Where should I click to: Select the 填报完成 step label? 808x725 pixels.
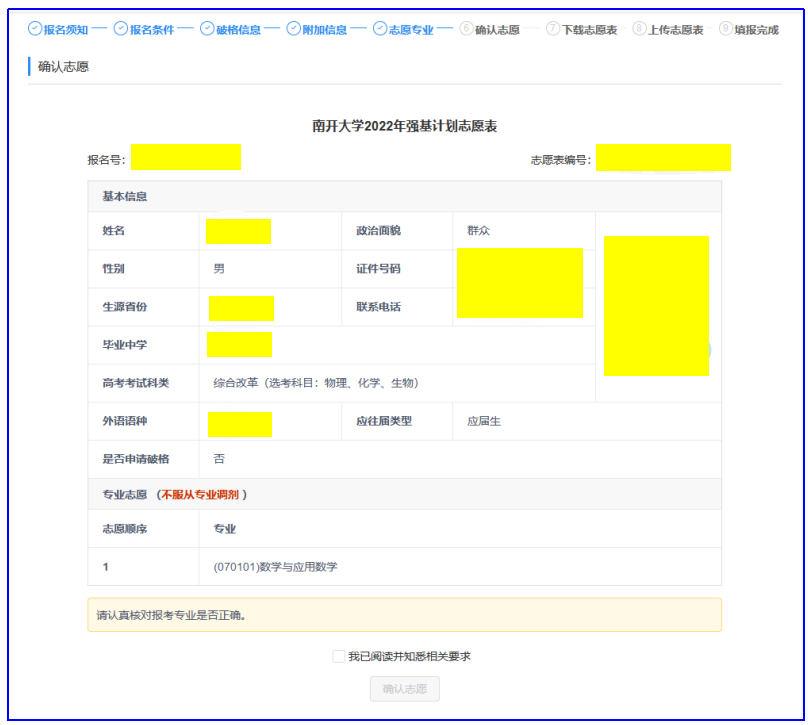[756, 30]
